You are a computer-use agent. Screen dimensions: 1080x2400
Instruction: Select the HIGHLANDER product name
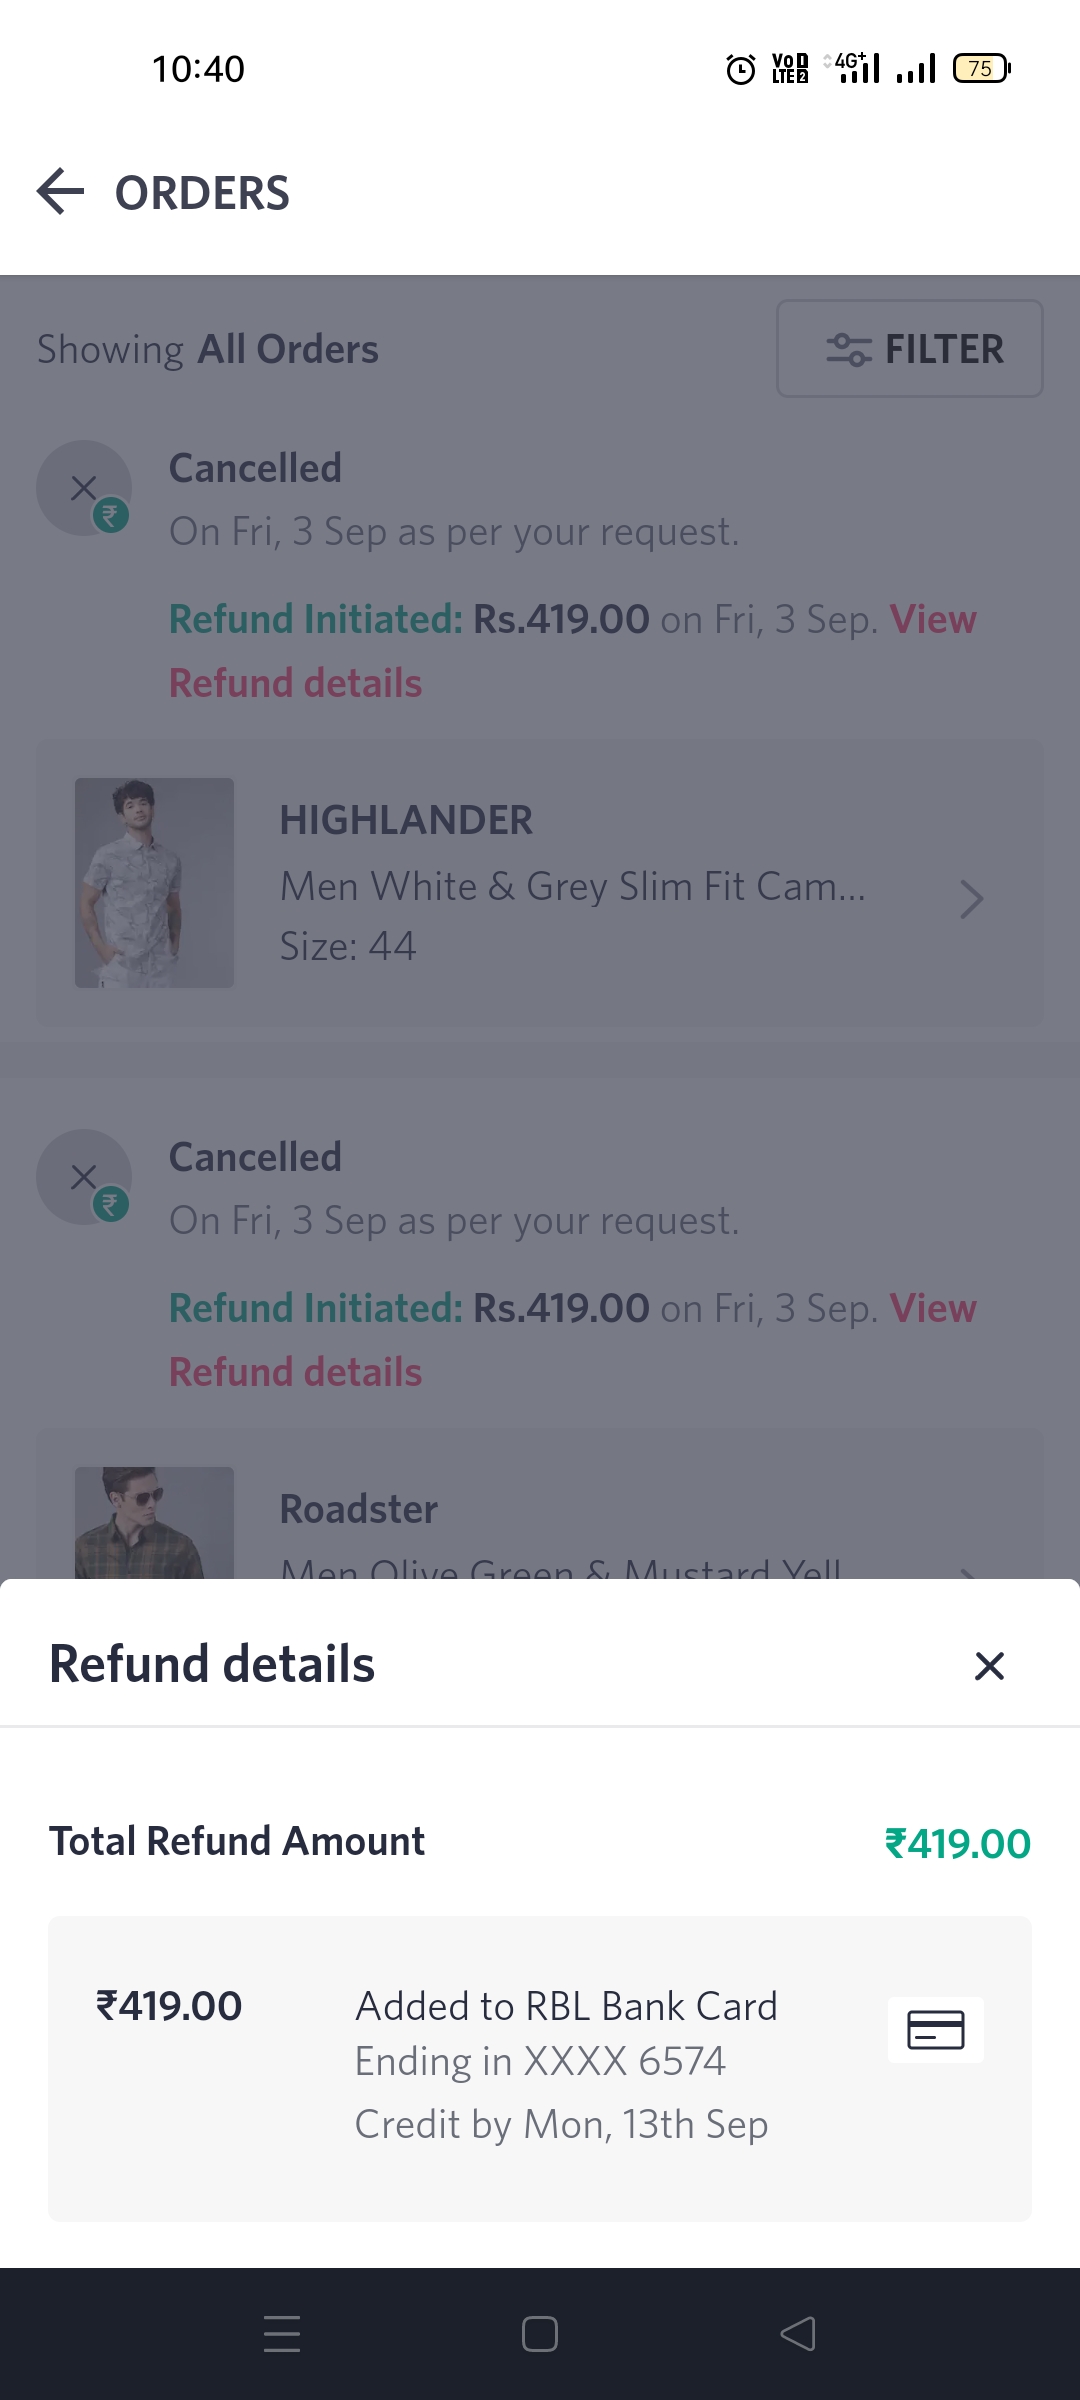tap(406, 821)
